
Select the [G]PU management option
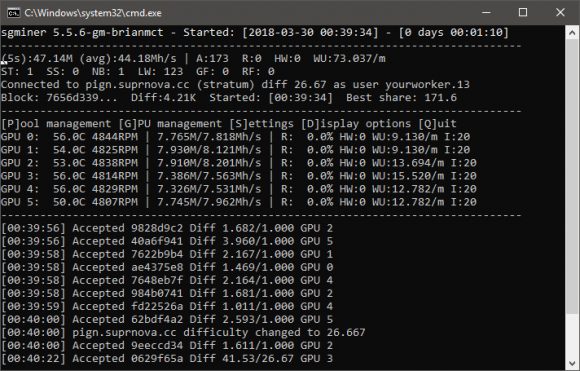point(171,124)
